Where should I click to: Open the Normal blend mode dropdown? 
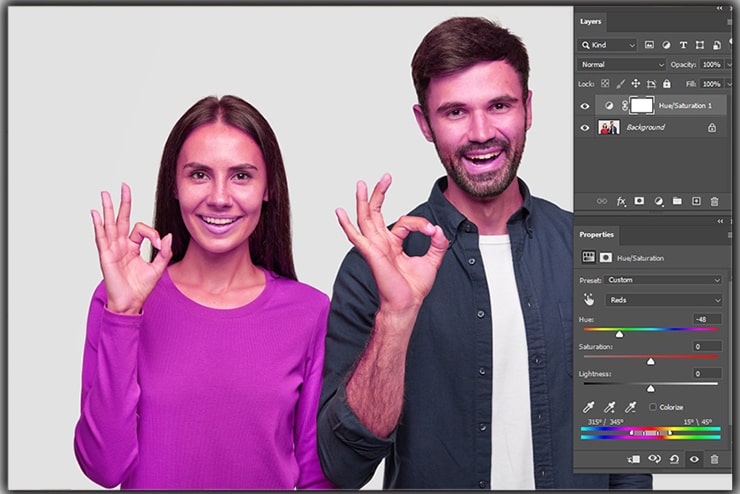(x=622, y=64)
